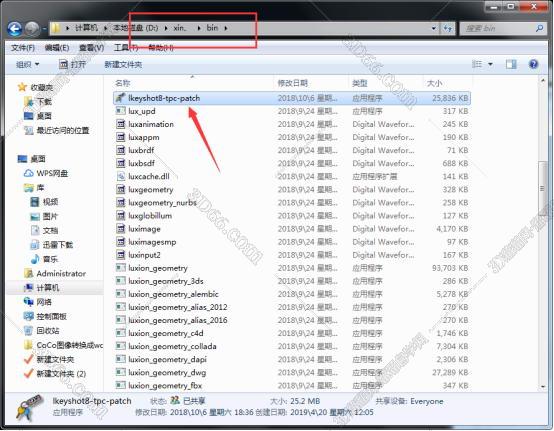This screenshot has width=554, height=431.
Task: Click the change view icon
Action: (477, 64)
